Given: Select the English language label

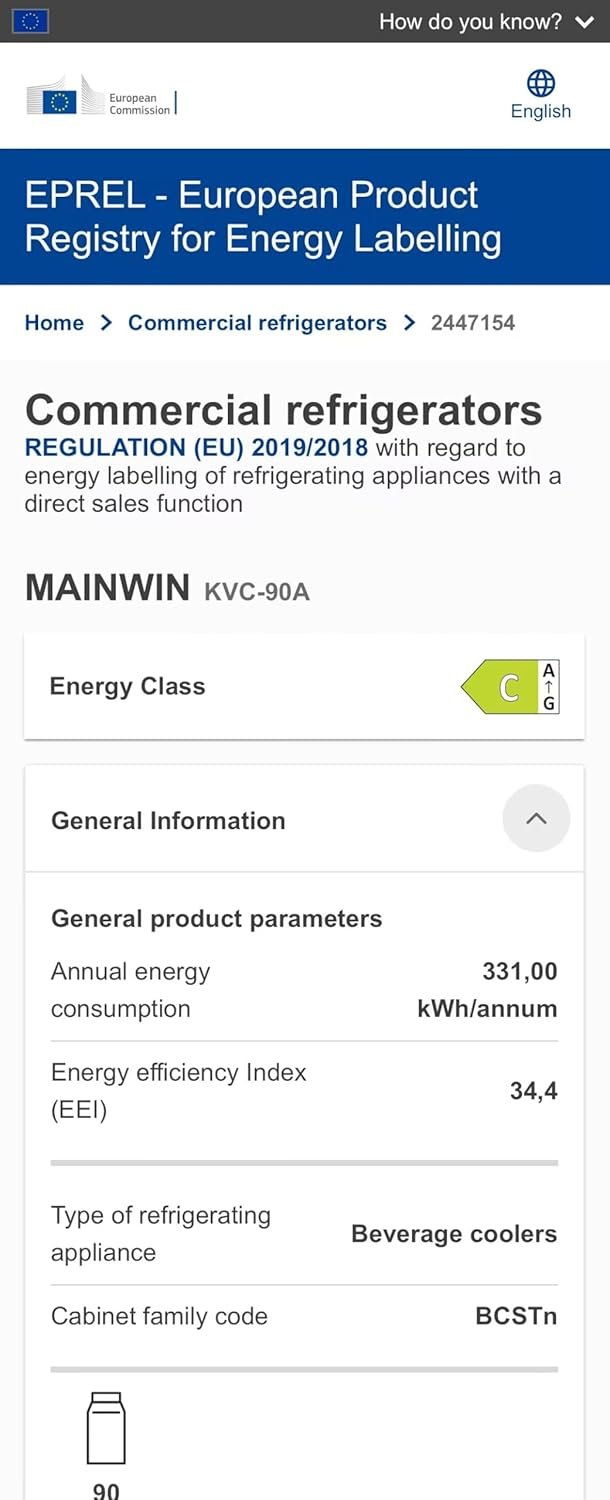Looking at the screenshot, I should 541,111.
